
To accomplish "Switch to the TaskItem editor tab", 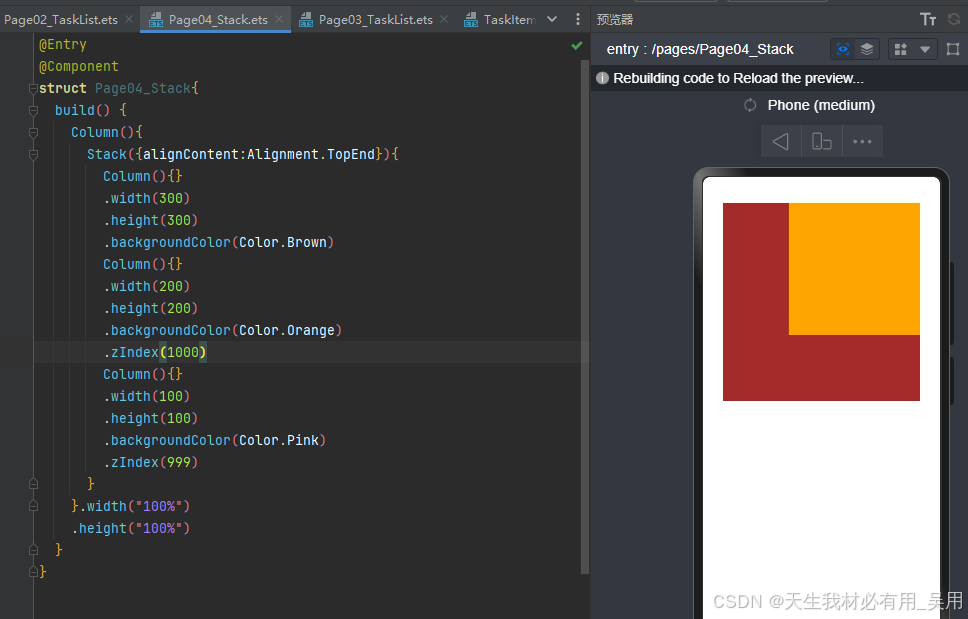I will tap(499, 20).
